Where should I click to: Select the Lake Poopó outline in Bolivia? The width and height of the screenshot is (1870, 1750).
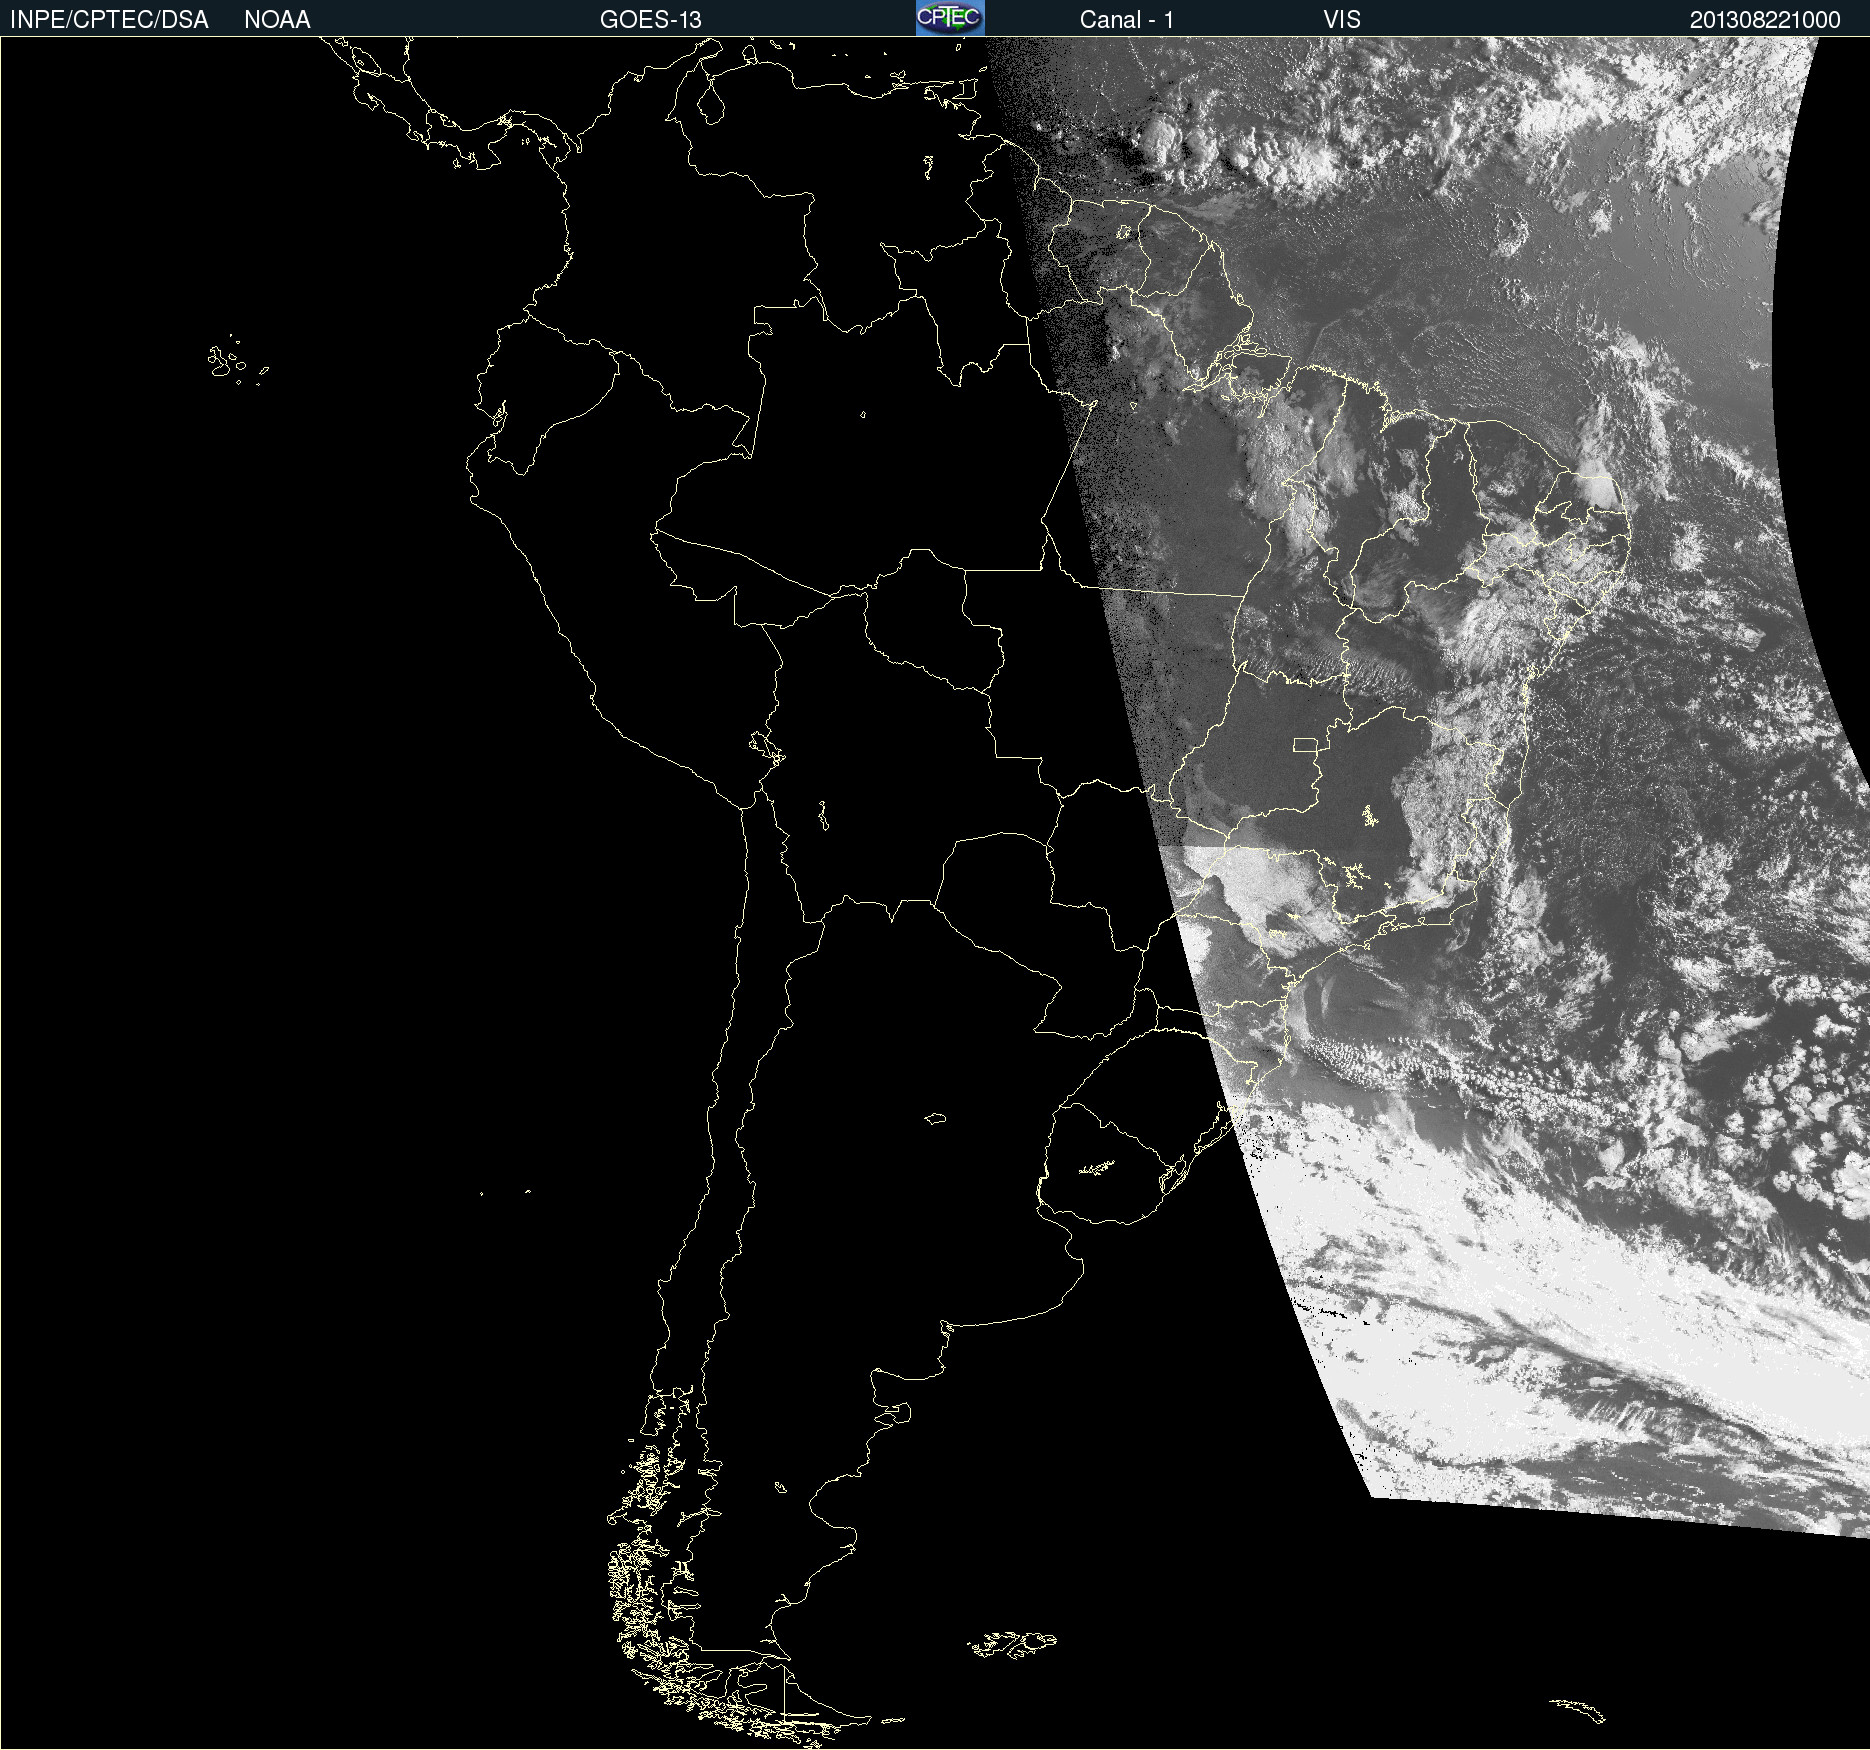822,816
